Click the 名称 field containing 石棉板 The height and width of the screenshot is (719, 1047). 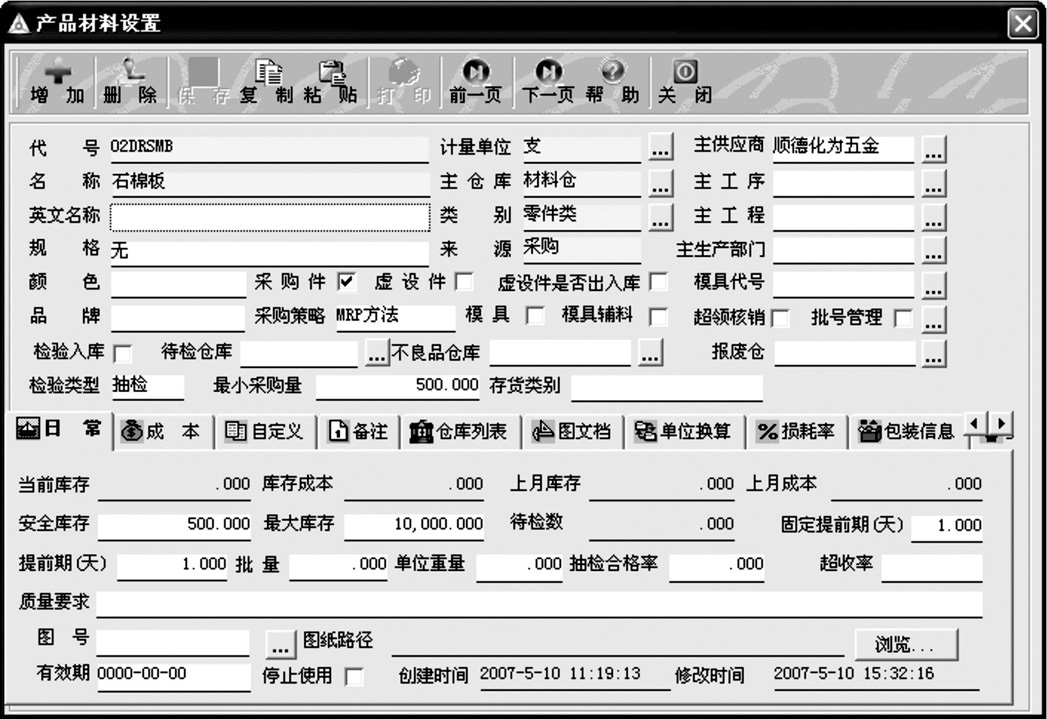pos(270,182)
